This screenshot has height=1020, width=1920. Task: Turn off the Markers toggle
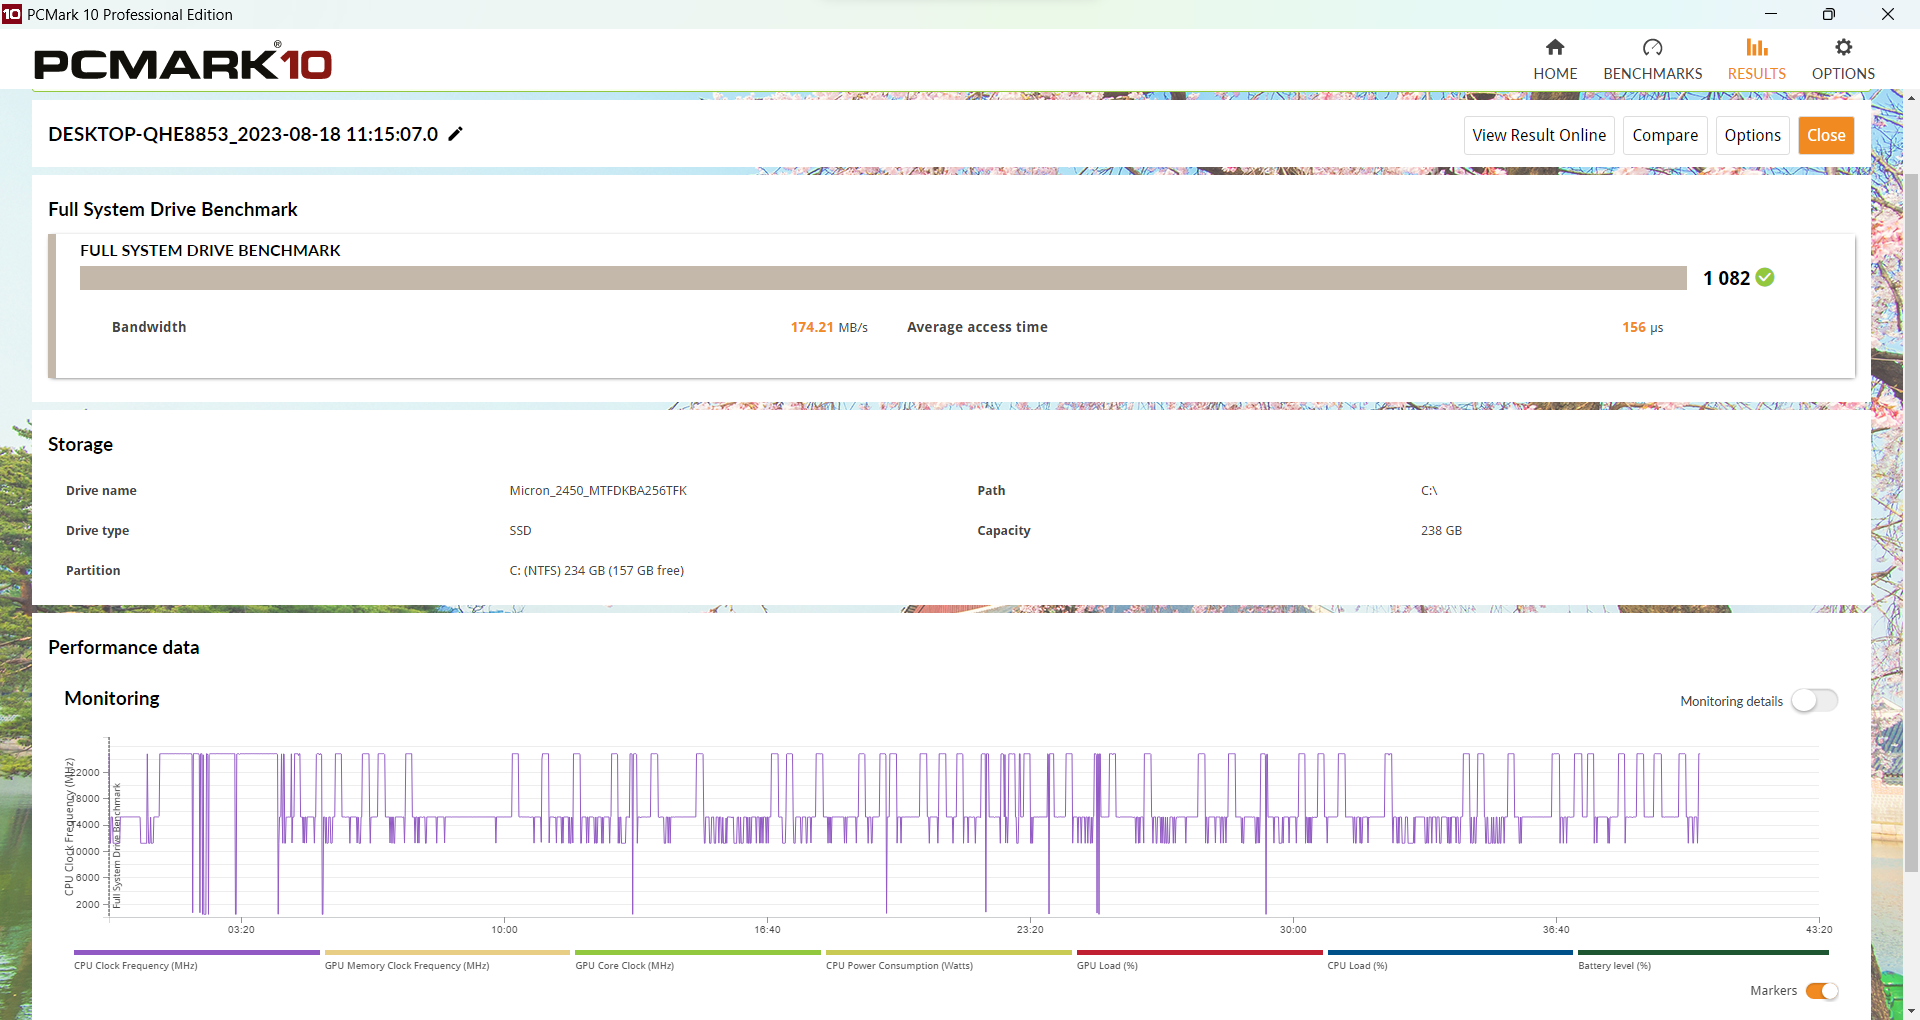1822,991
